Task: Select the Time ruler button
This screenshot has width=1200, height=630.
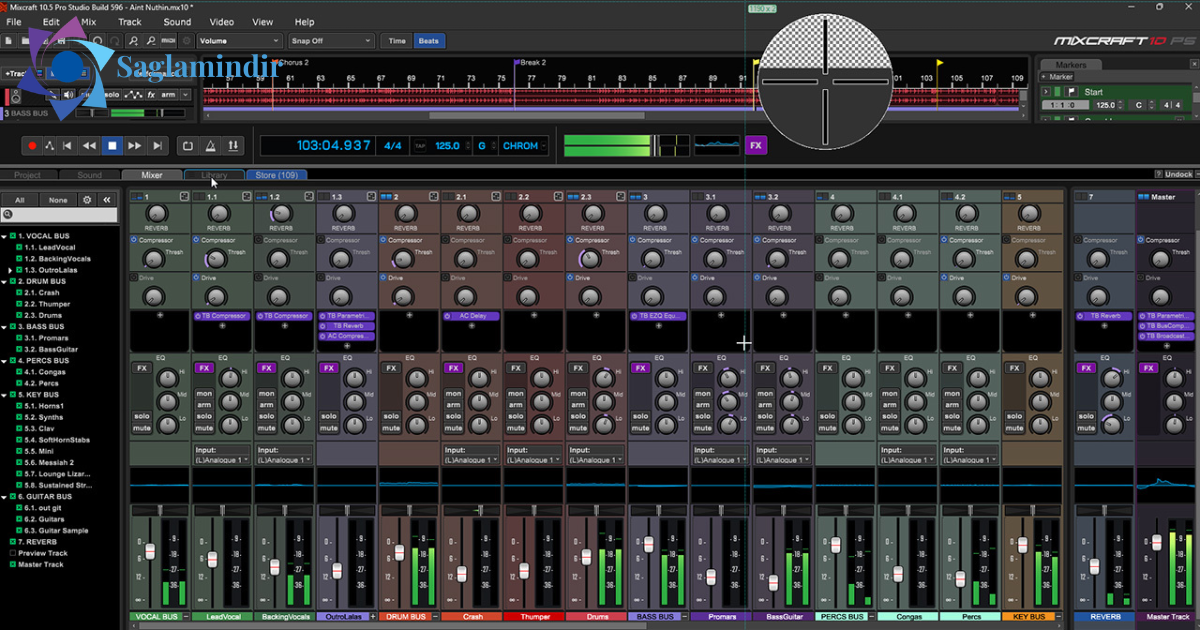Action: [397, 41]
